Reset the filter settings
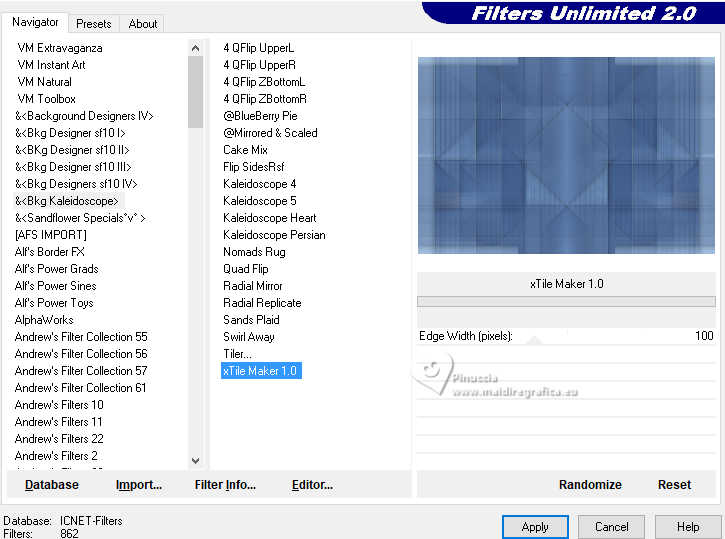725x539 pixels. [x=674, y=485]
